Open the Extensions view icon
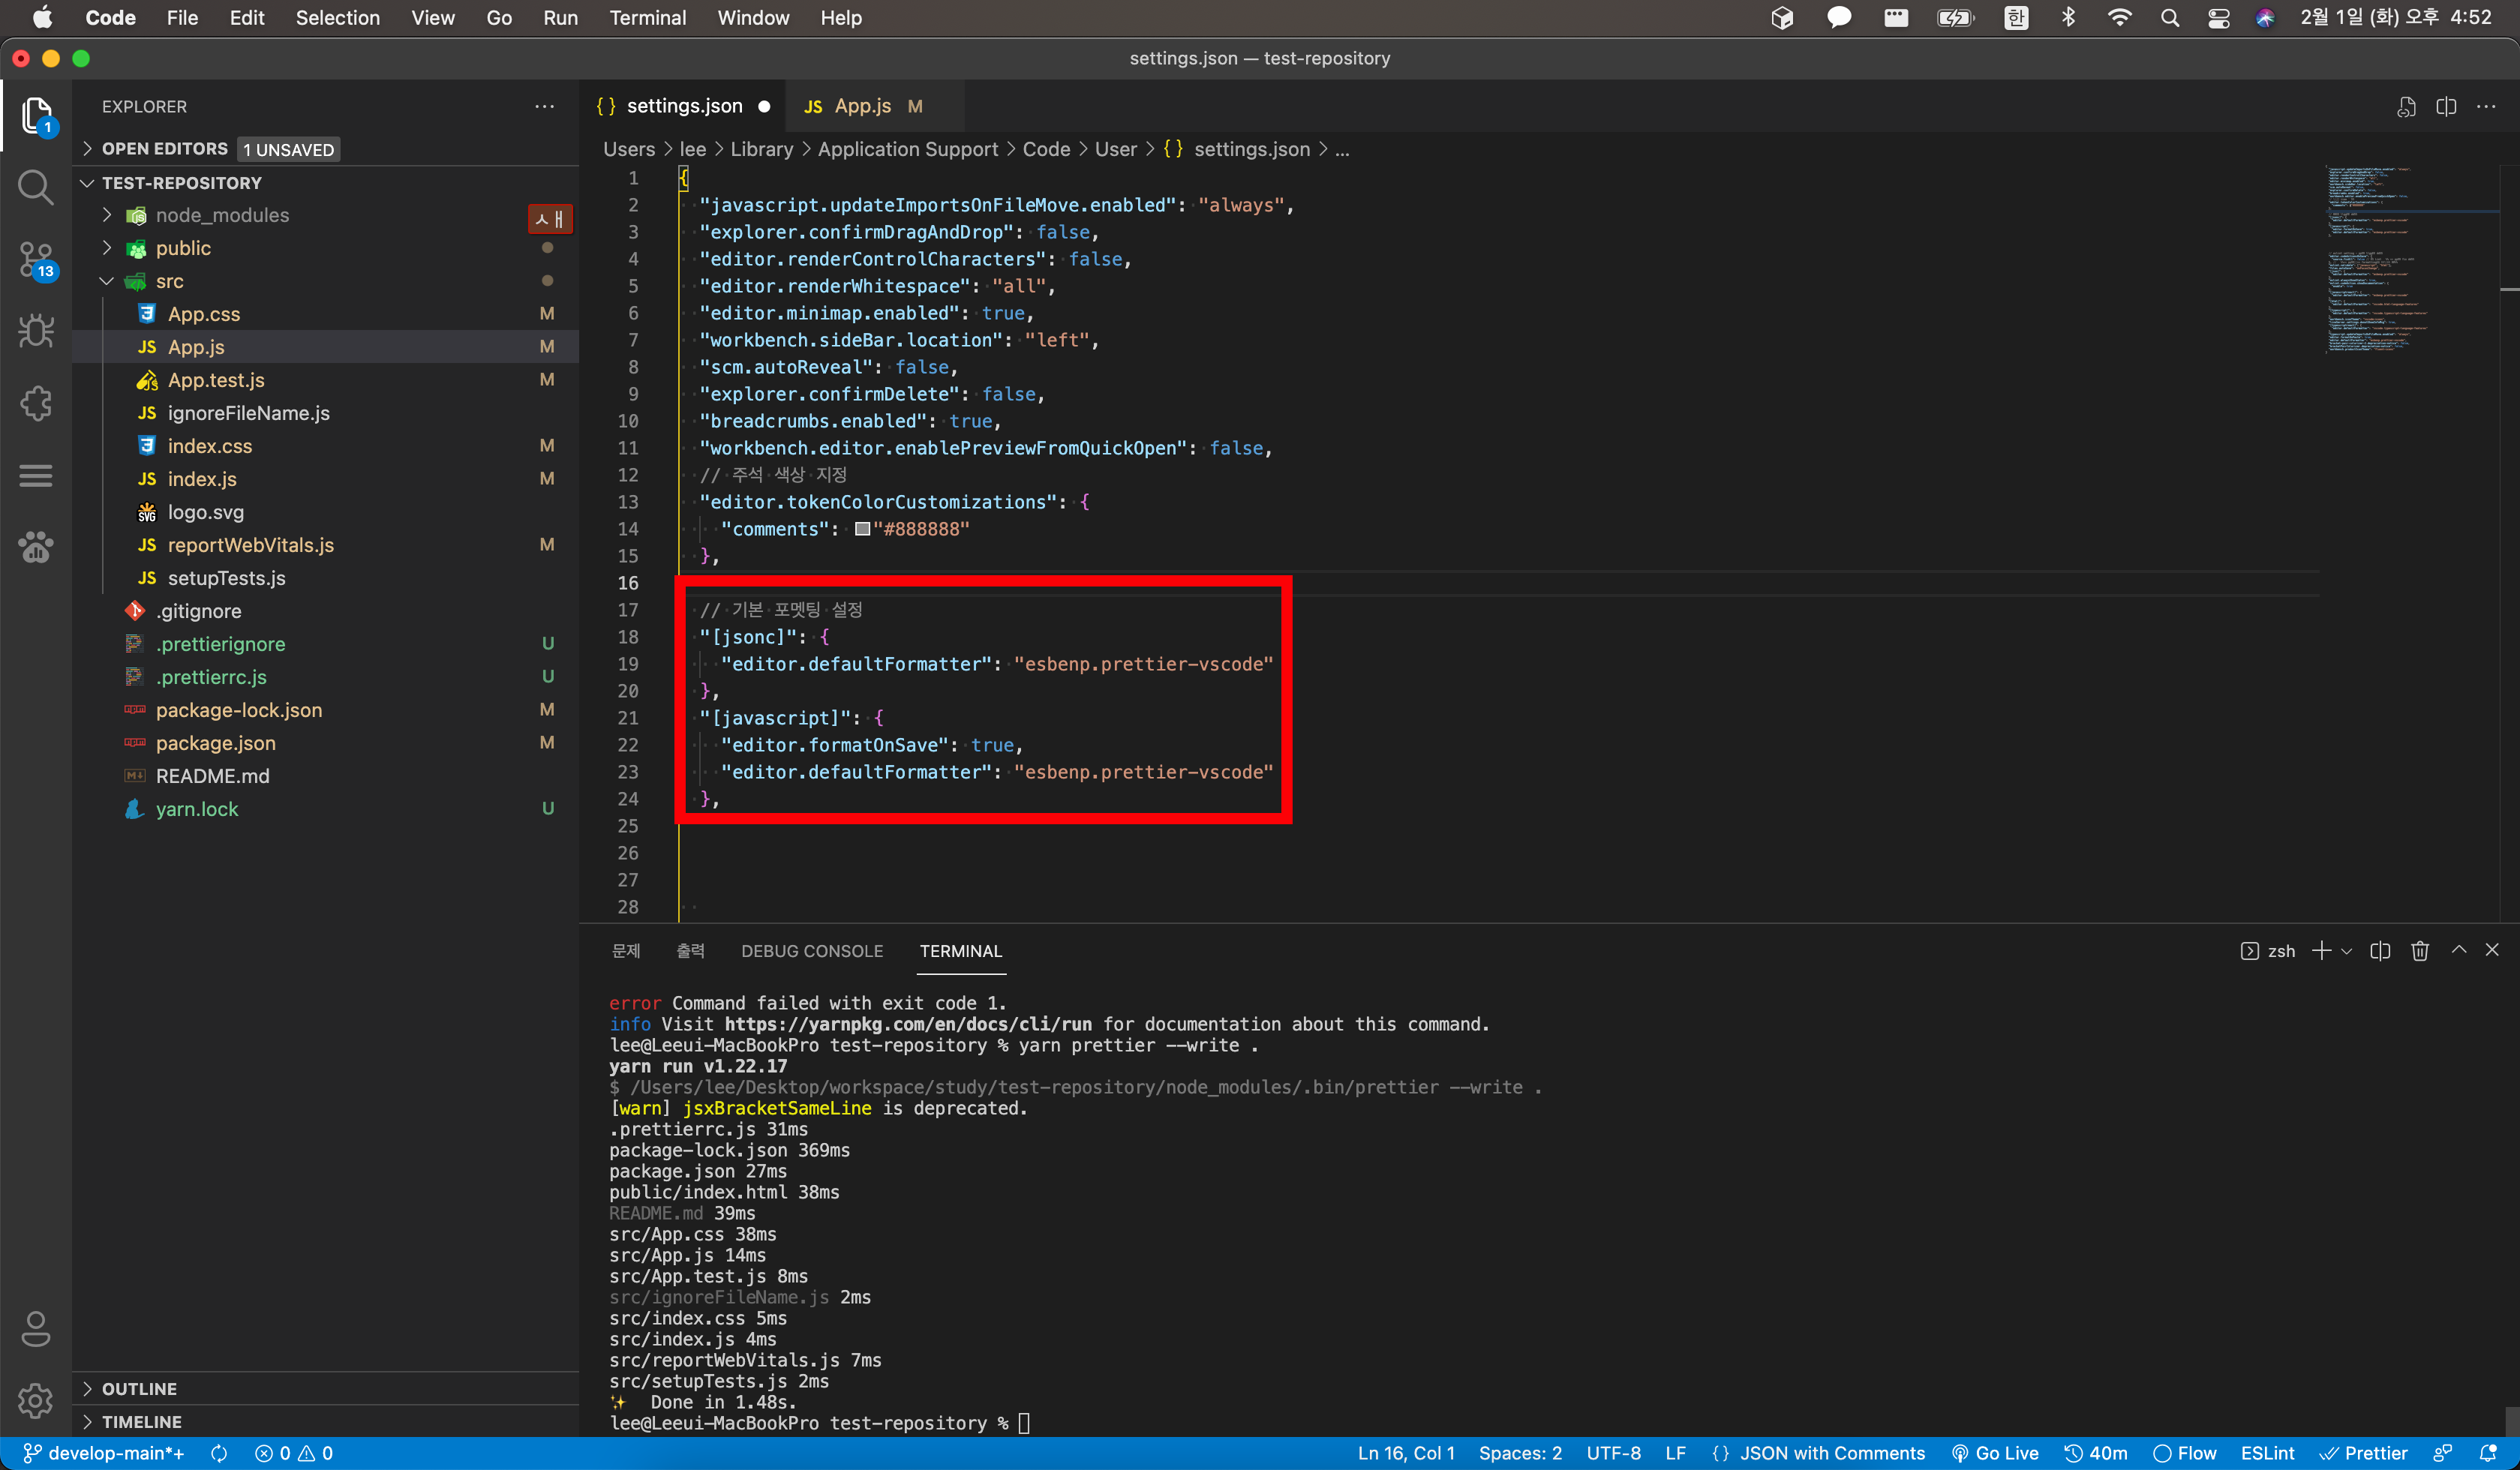This screenshot has height=1470, width=2520. pos(36,403)
